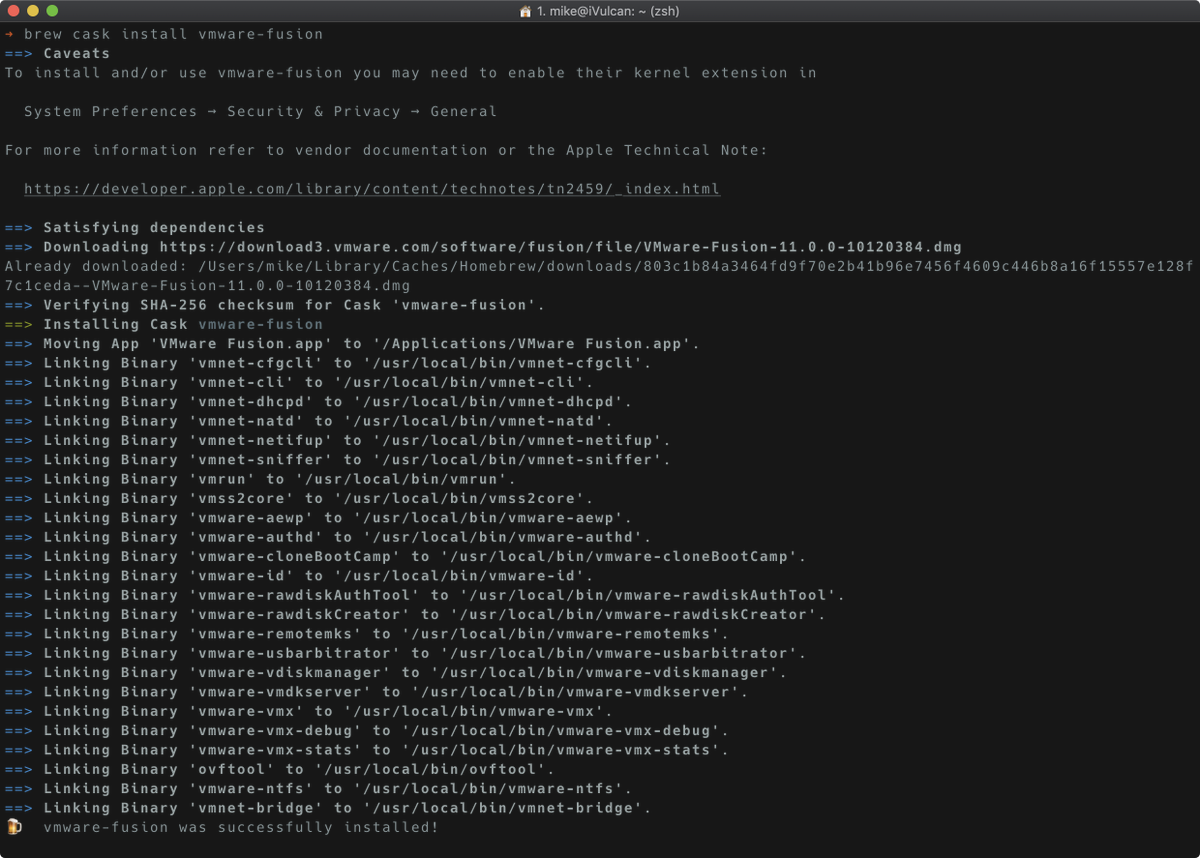Click the Linking Binary 'ovftool' line
Viewport: 1200px width, 858px height.
(x=280, y=769)
